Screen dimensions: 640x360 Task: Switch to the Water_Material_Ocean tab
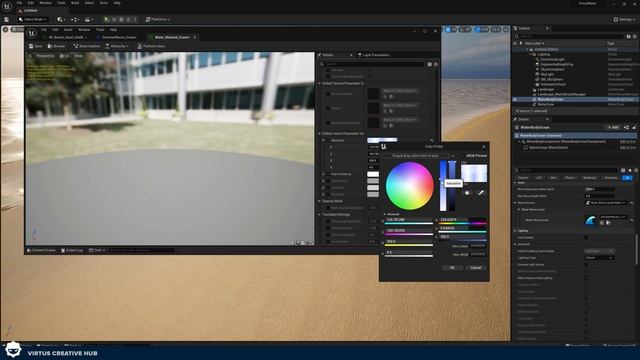pyautogui.click(x=172, y=37)
